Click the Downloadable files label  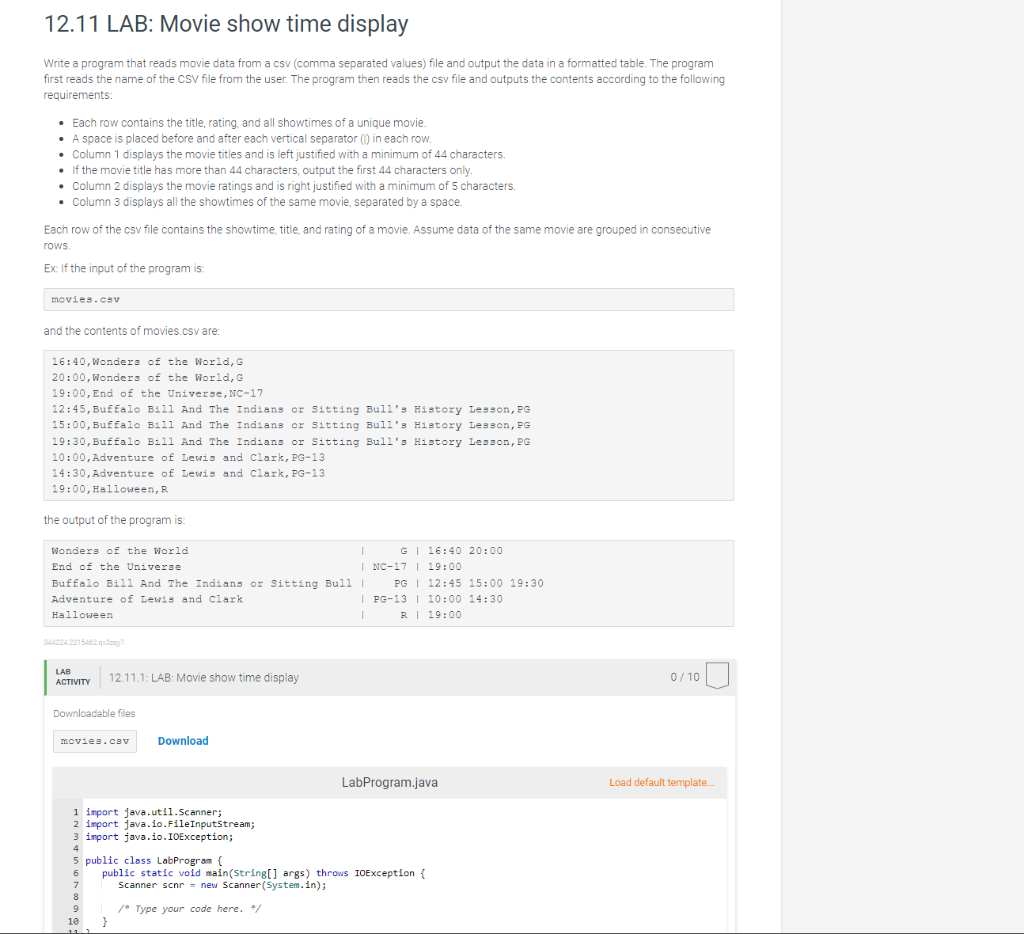pyautogui.click(x=93, y=713)
